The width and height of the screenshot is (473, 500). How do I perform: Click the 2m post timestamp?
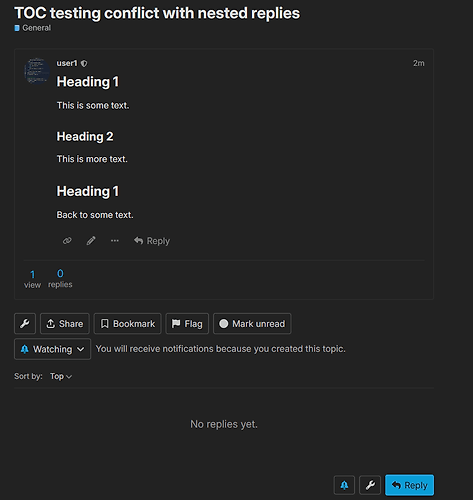(x=419, y=63)
